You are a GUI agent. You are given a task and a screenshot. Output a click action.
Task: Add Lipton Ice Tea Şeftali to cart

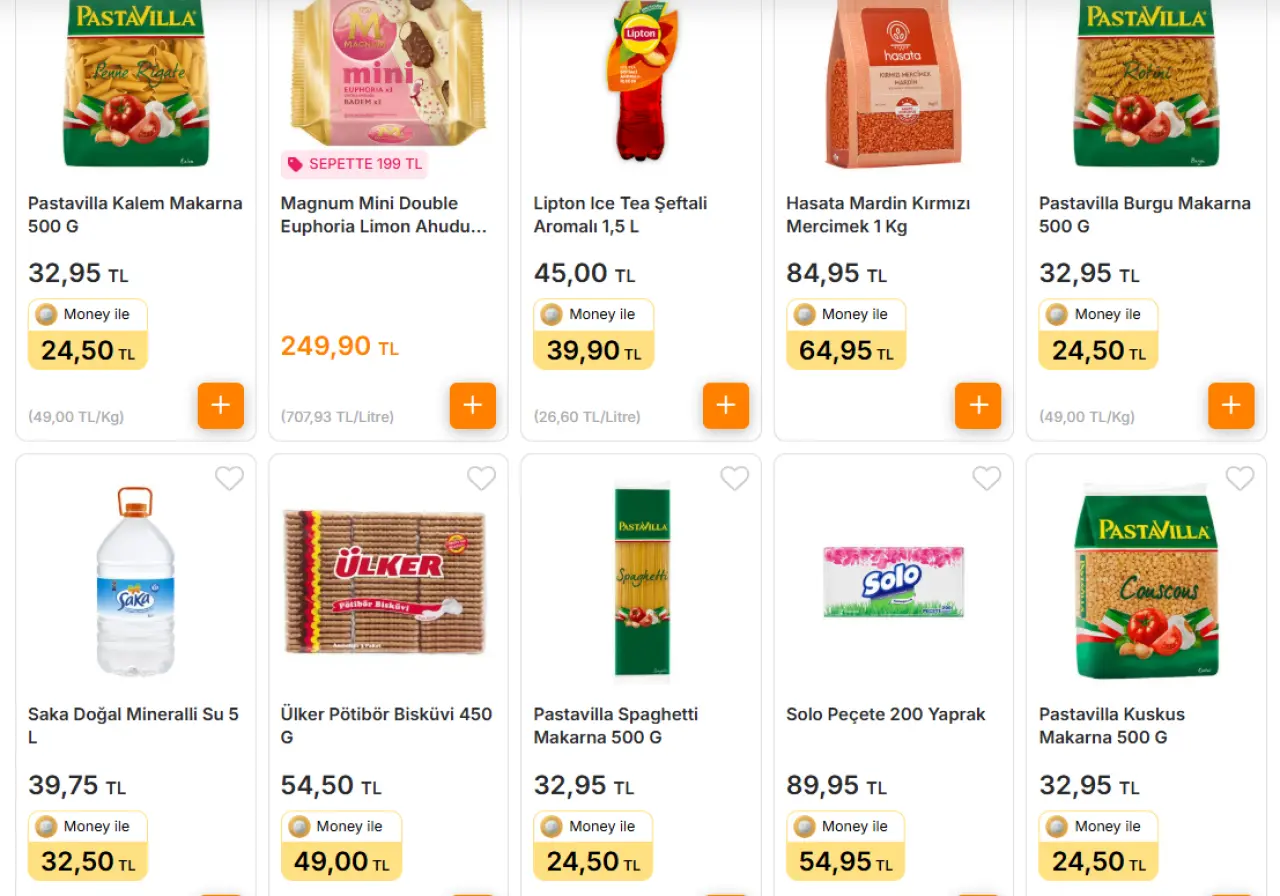pos(726,406)
